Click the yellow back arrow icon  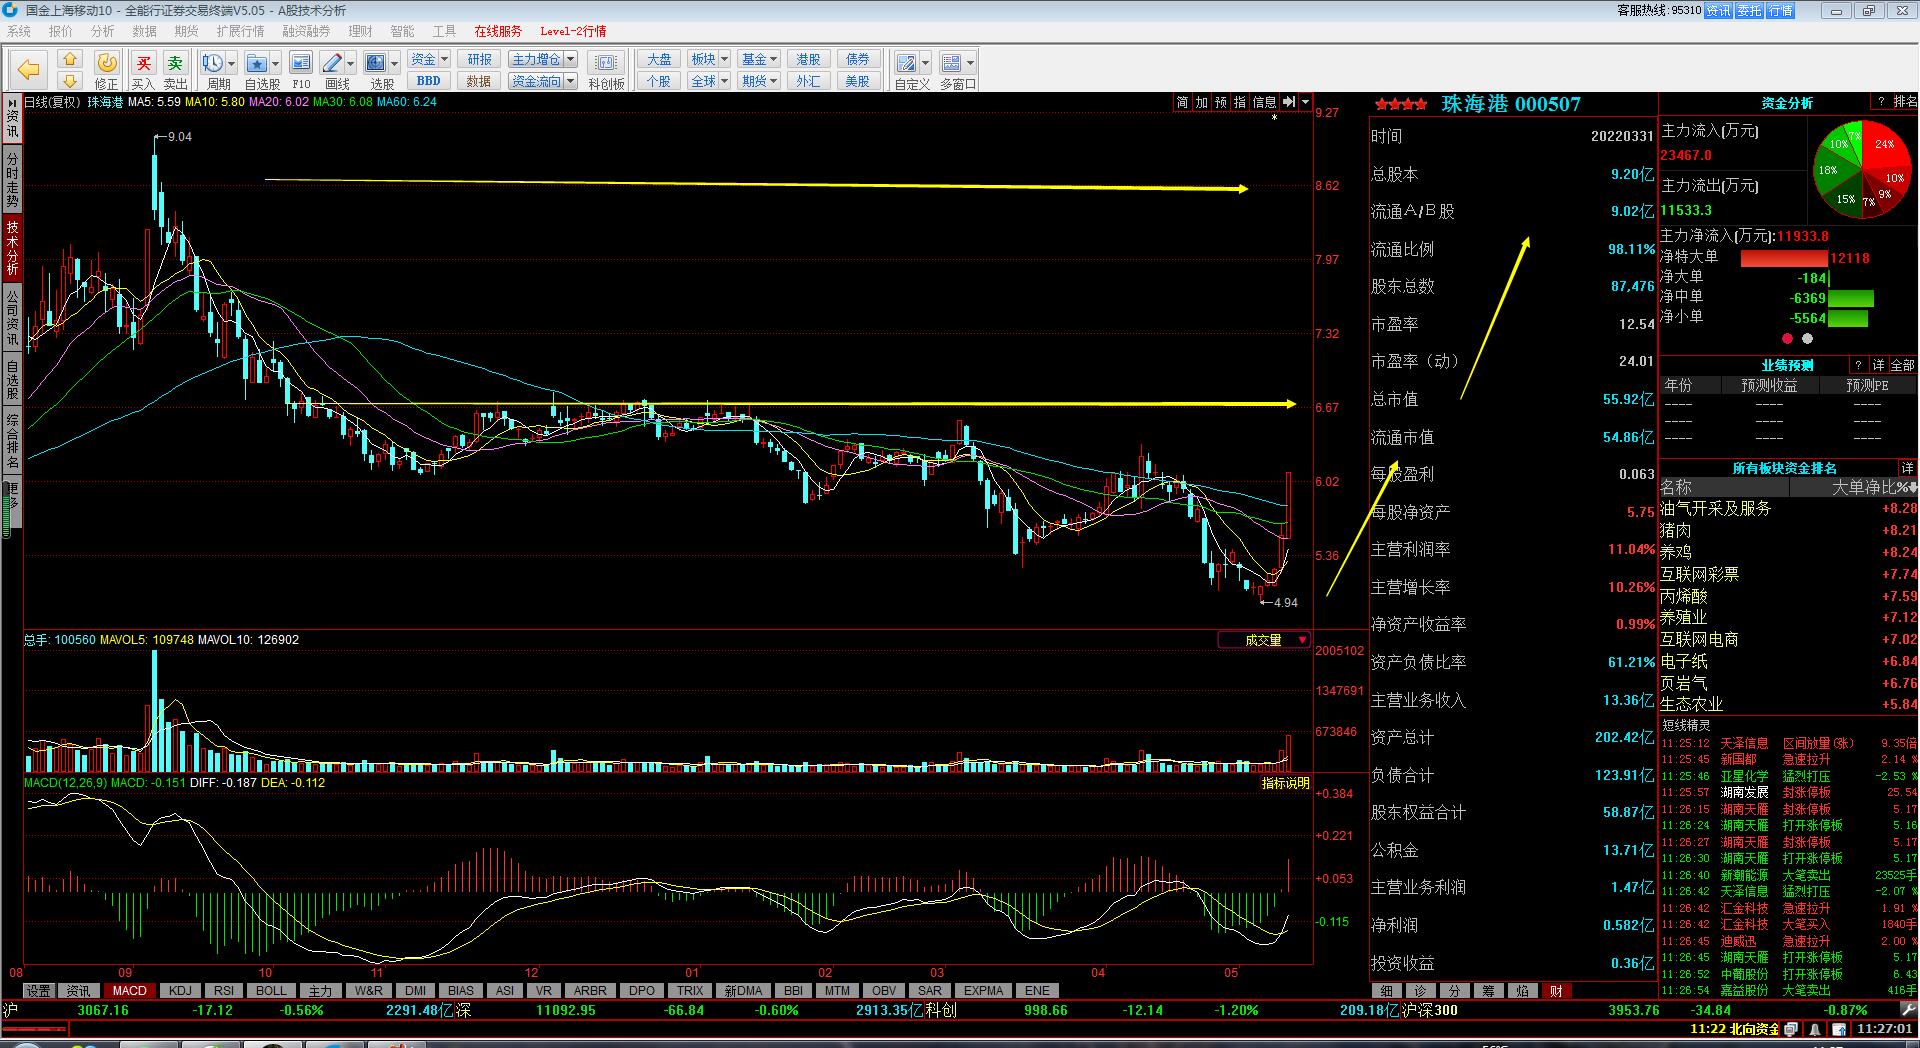point(28,70)
